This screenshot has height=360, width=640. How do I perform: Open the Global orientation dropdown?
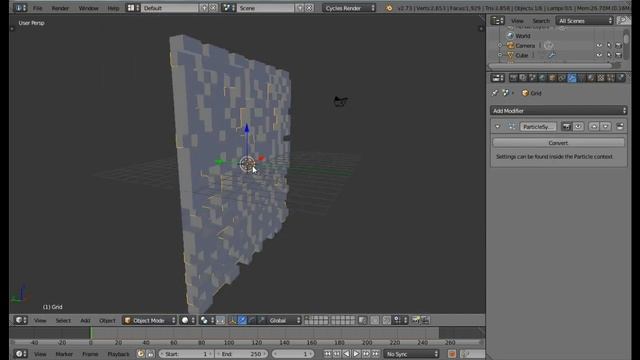click(x=284, y=320)
